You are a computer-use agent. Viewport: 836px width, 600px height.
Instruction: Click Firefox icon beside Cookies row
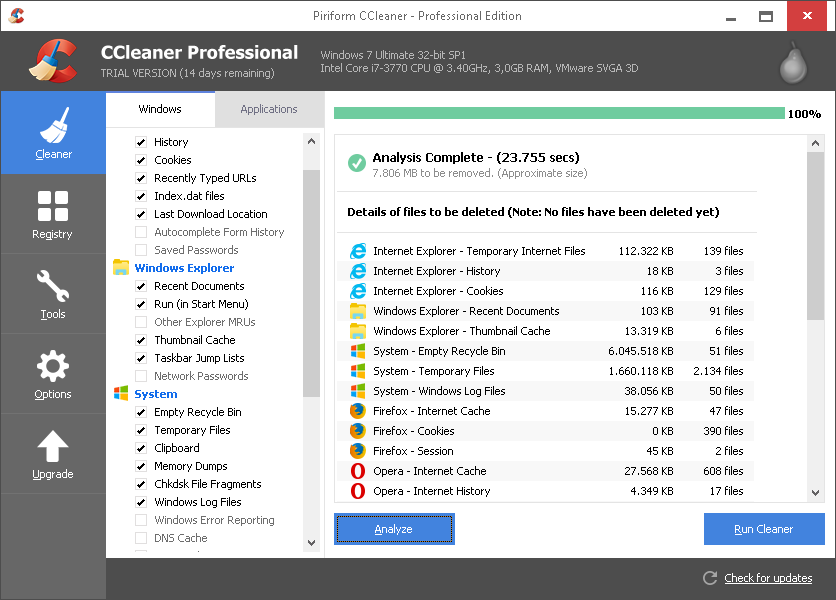click(x=358, y=431)
